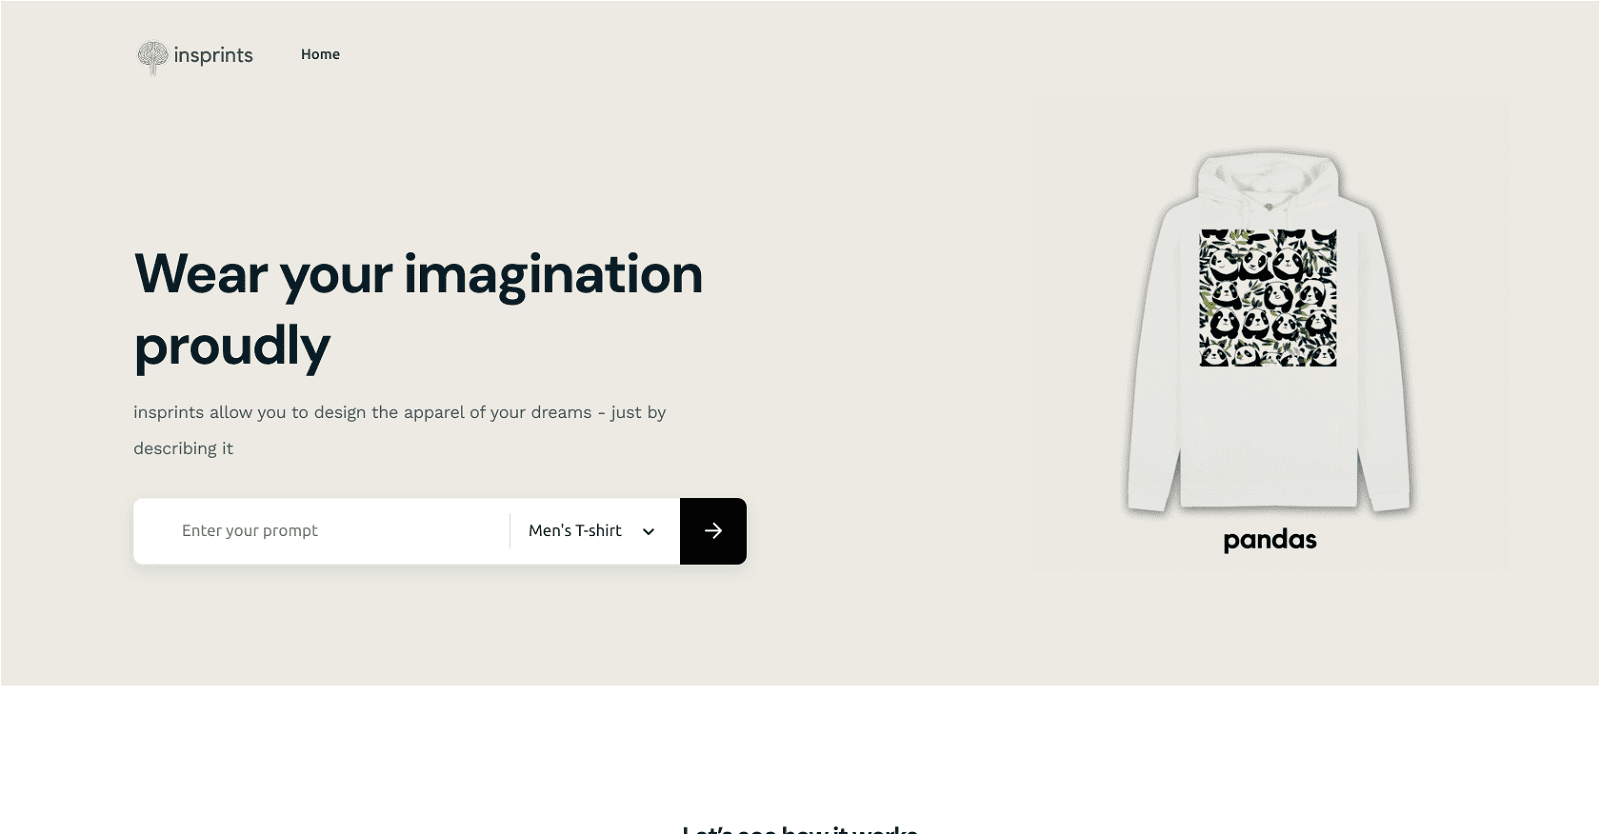Screen dimensions: 1600x834
Task: Click the hoodie's left sleeve
Action: click(x=1153, y=360)
